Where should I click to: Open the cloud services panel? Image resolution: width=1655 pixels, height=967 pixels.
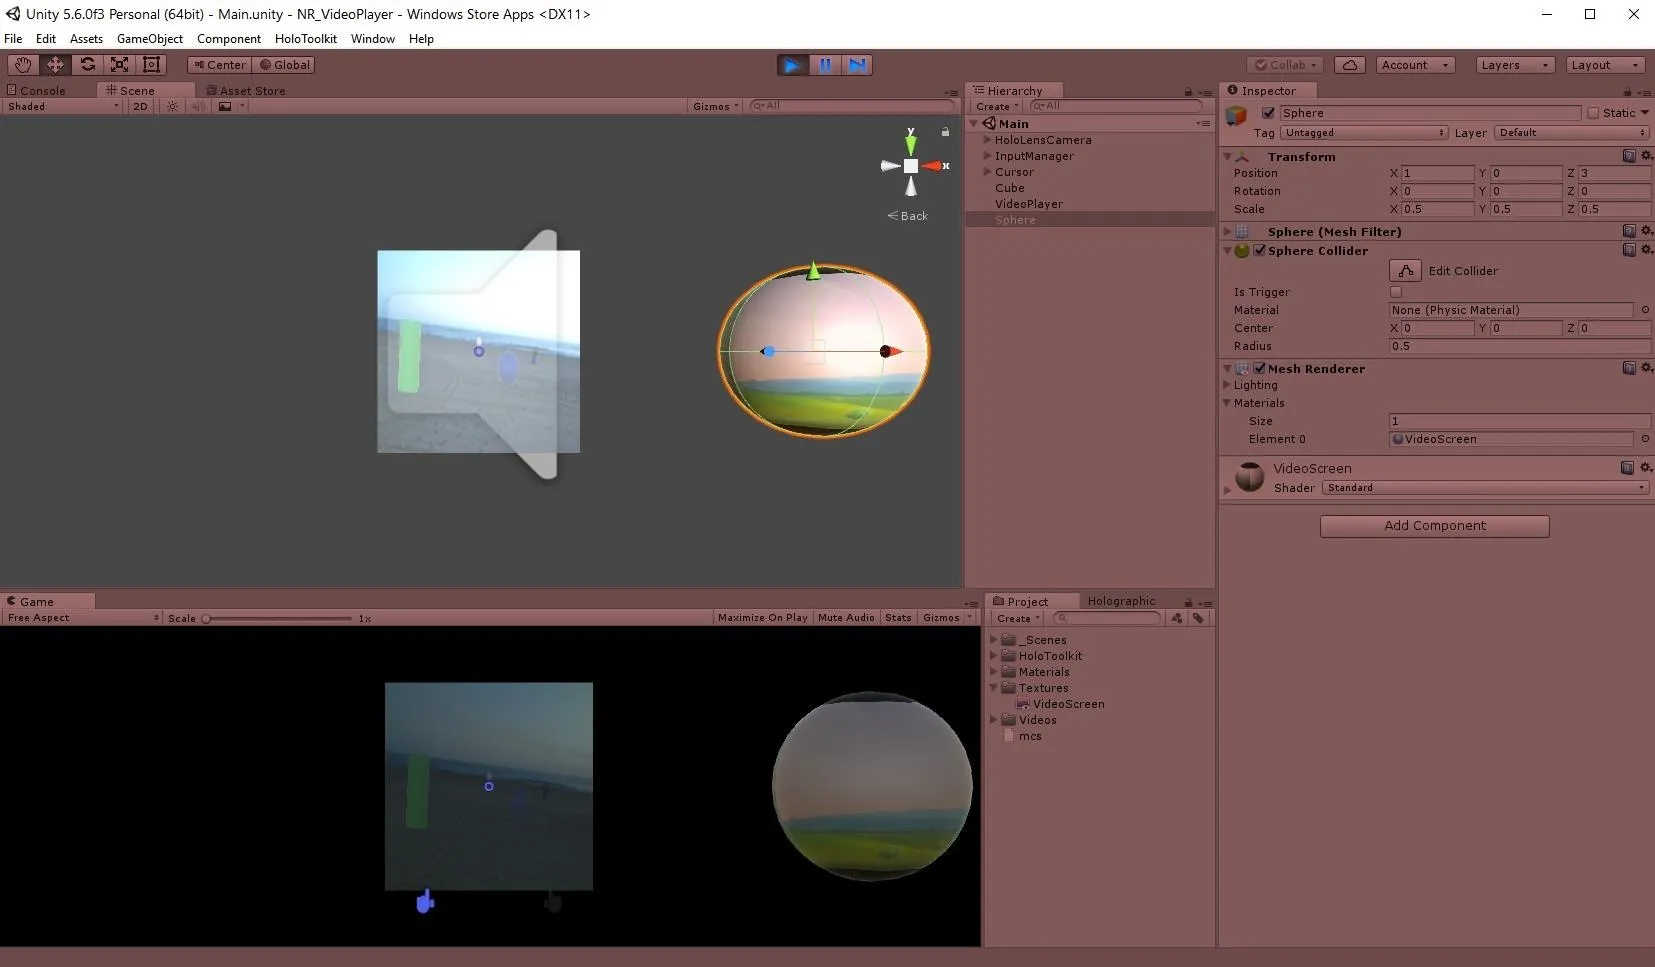pyautogui.click(x=1350, y=65)
